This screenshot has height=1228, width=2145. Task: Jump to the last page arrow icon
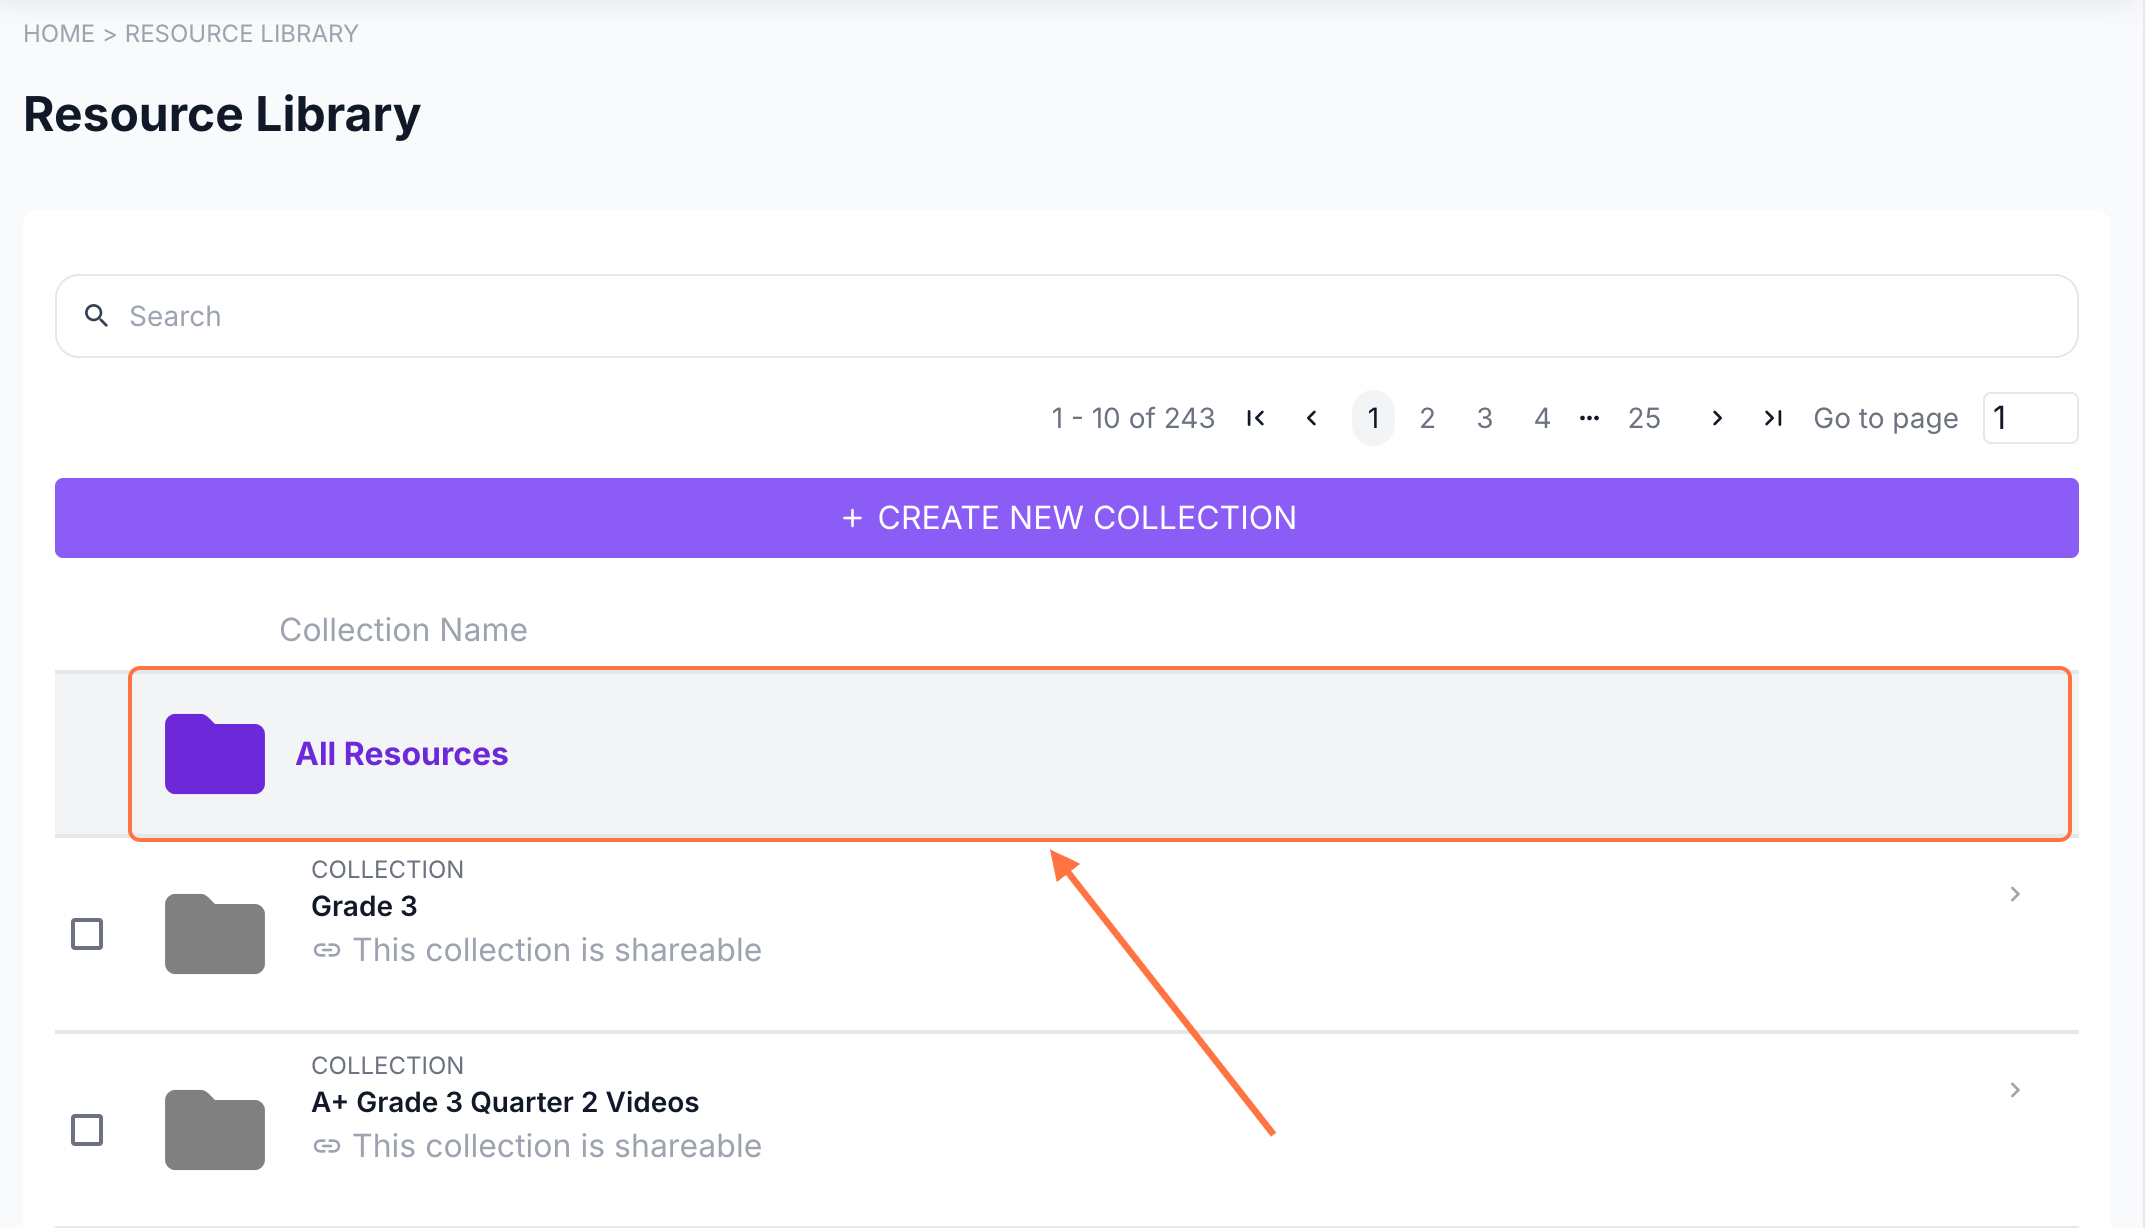click(x=1773, y=418)
